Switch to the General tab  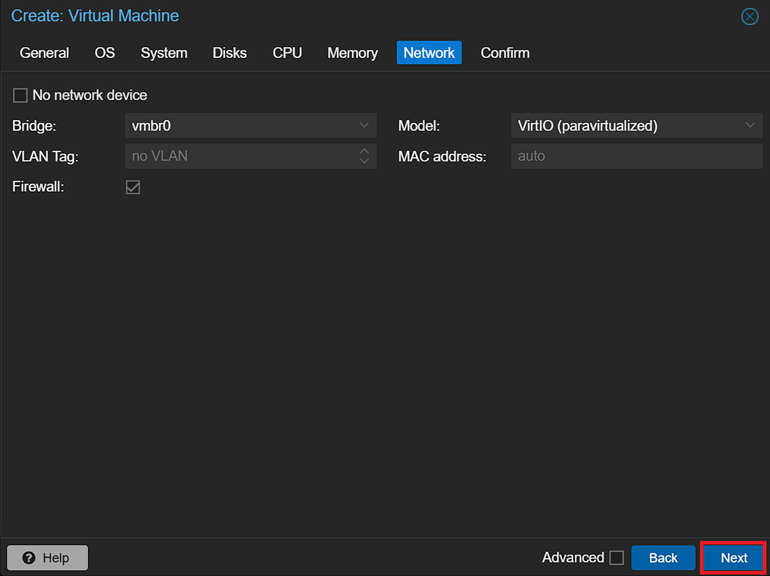44,53
